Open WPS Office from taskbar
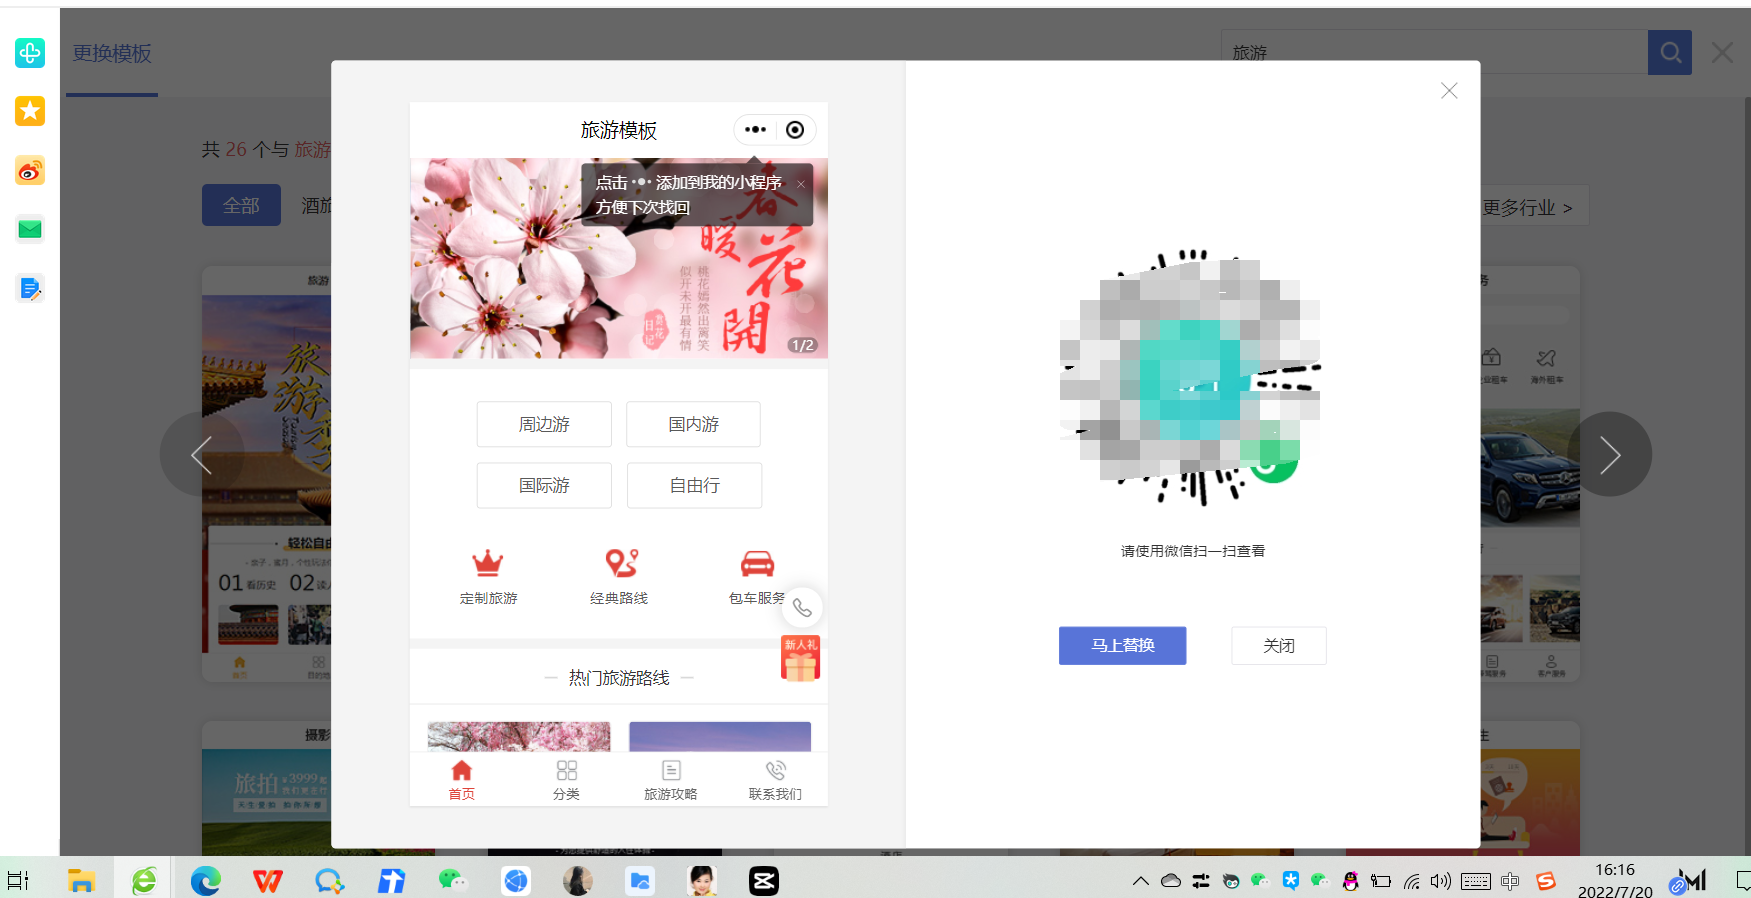 pyautogui.click(x=268, y=881)
